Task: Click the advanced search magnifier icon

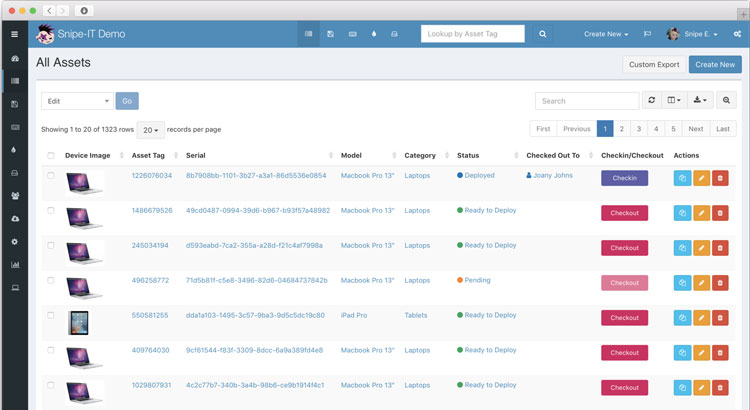Action: [727, 101]
